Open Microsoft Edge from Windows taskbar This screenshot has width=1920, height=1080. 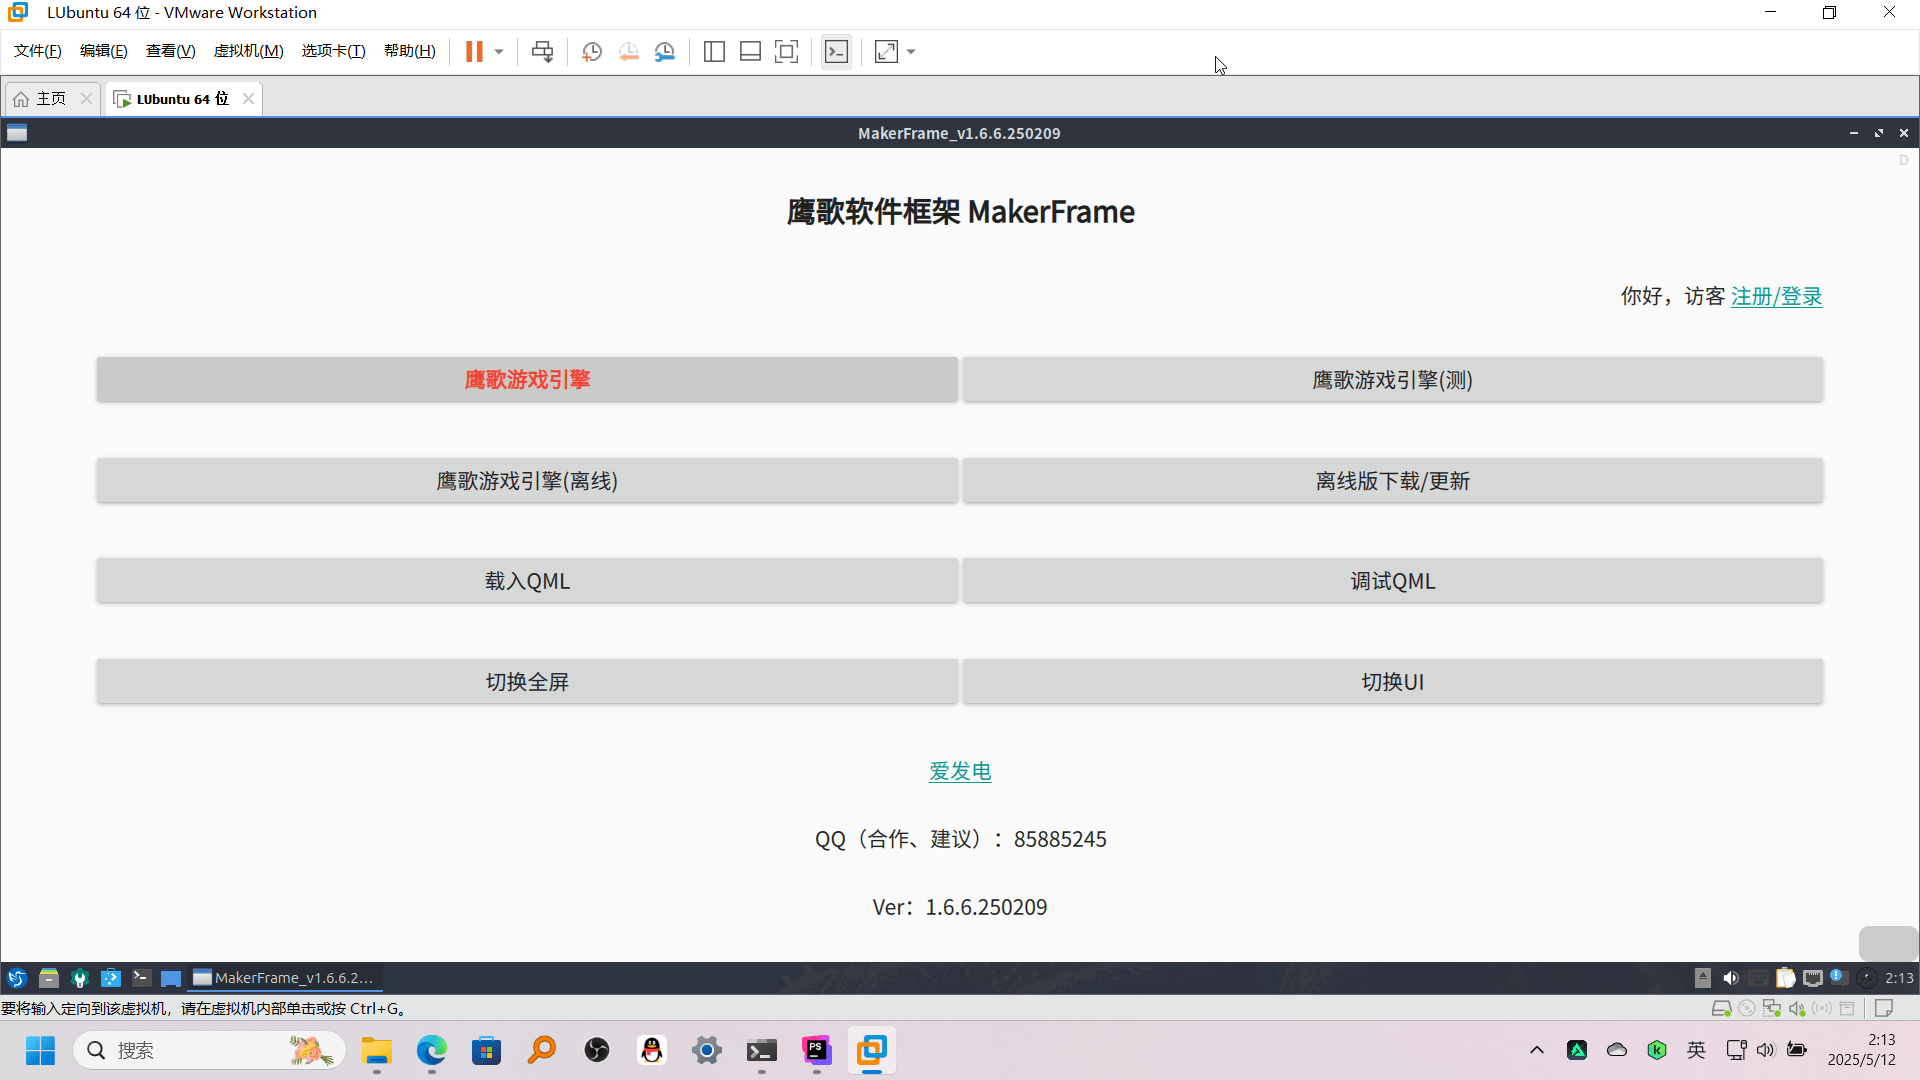point(432,1050)
